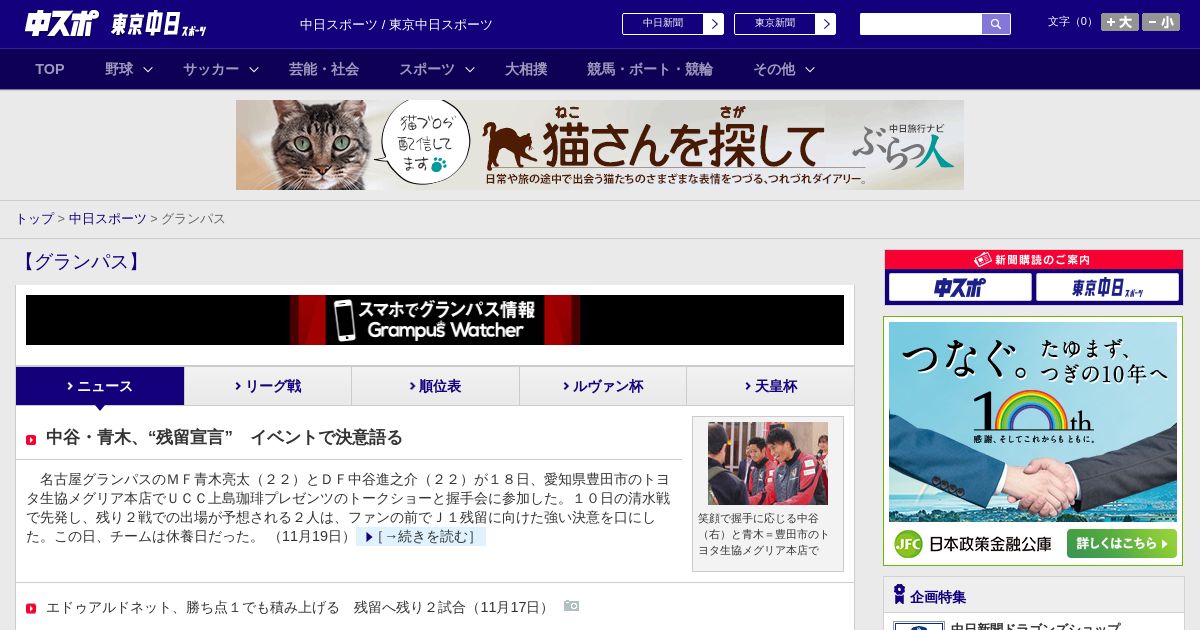Click the JFC logo in ad
Image resolution: width=1200 pixels, height=630 pixels.
point(908,544)
